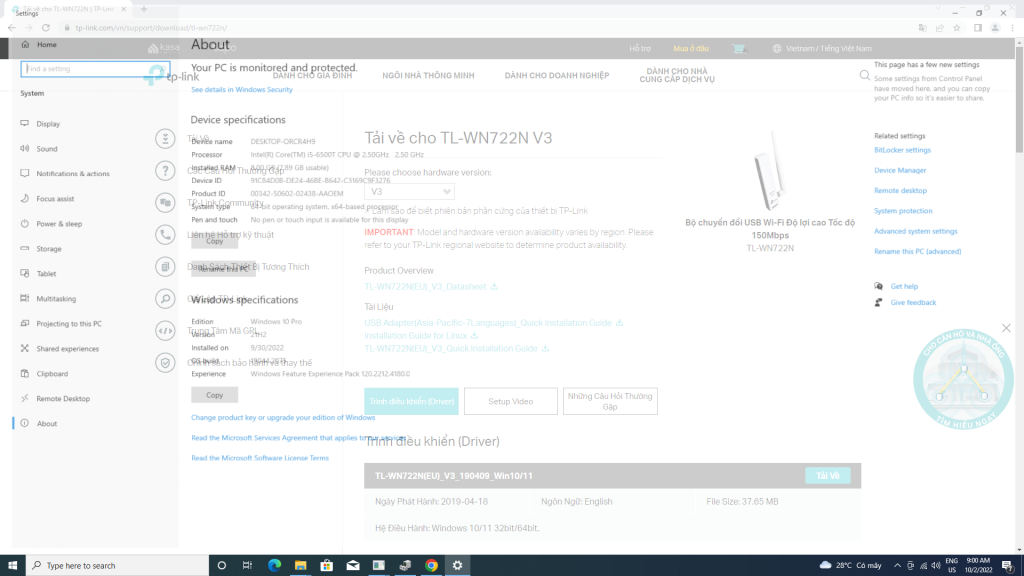This screenshot has width=1024, height=576.
Task: Open Microsoft Store from the taskbar
Action: click(327, 566)
